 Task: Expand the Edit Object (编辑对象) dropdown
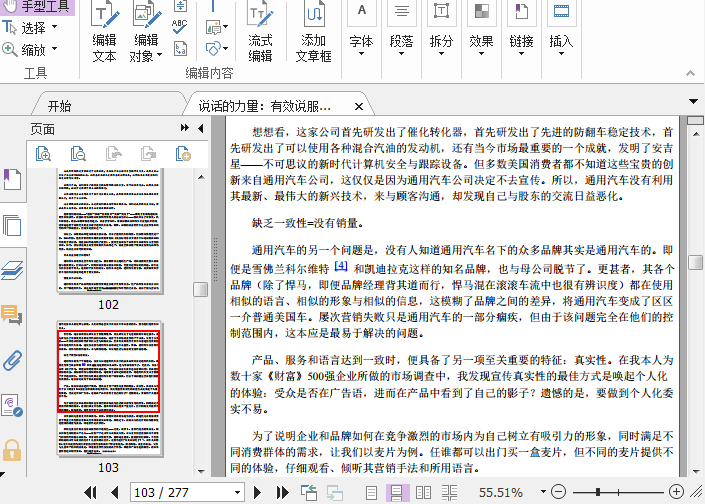click(159, 56)
